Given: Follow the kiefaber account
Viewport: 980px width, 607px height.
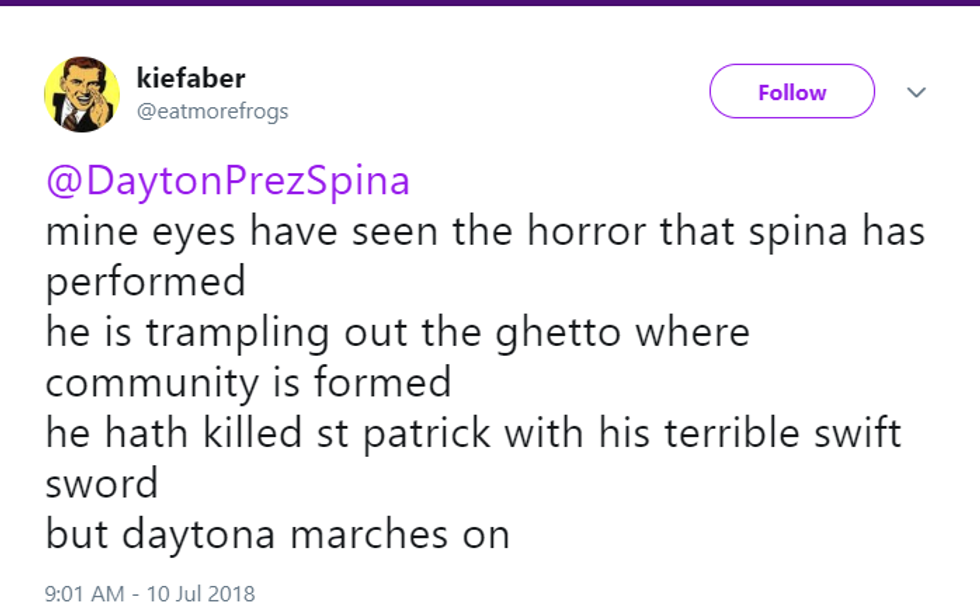Looking at the screenshot, I should coord(792,93).
